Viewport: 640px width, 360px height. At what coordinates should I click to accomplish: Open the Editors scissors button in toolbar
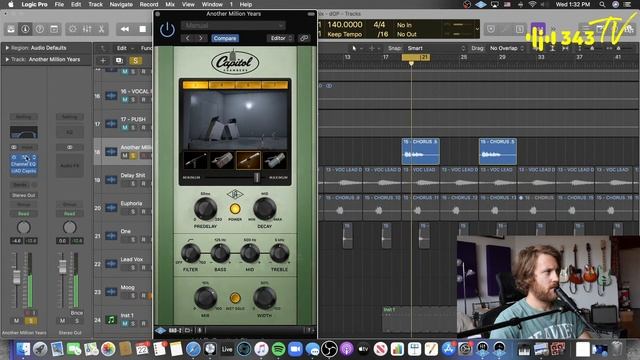click(101, 29)
